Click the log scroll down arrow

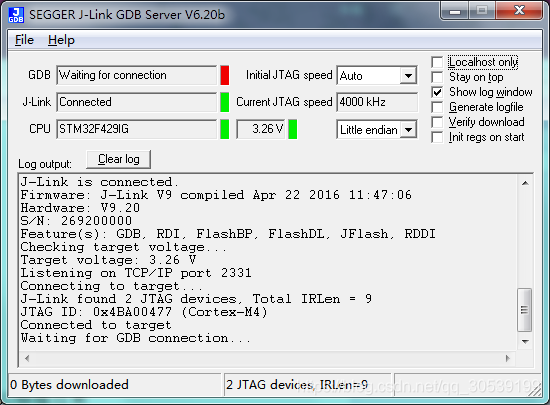click(525, 341)
